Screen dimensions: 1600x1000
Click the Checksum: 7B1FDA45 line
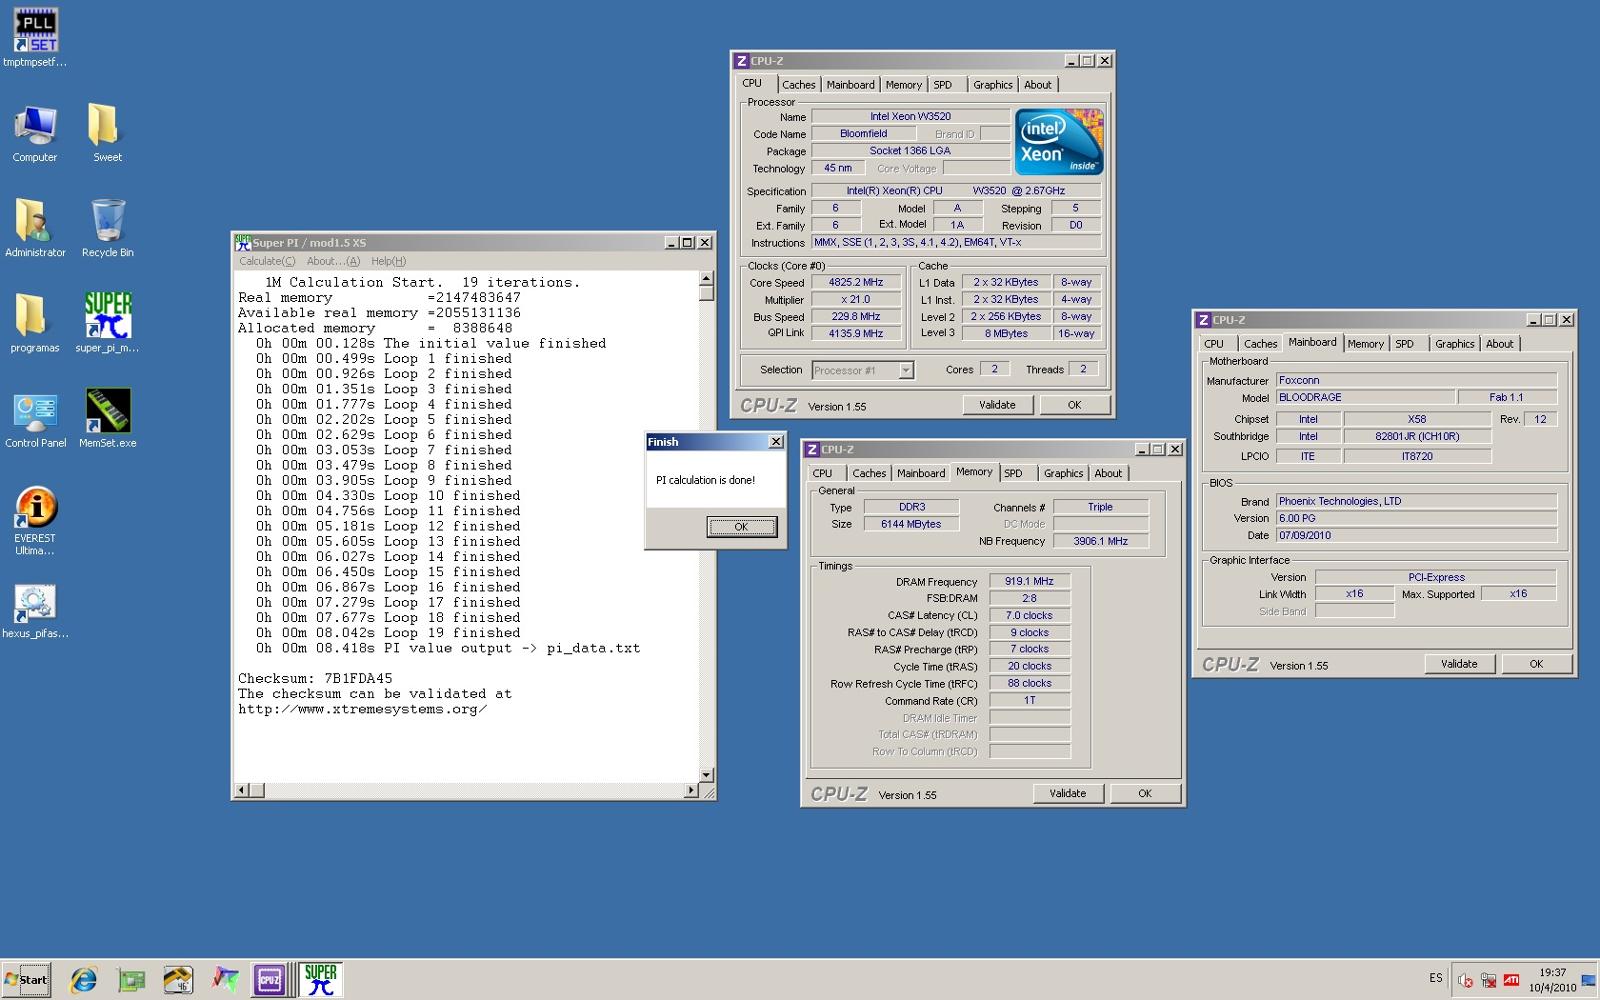pyautogui.click(x=315, y=679)
